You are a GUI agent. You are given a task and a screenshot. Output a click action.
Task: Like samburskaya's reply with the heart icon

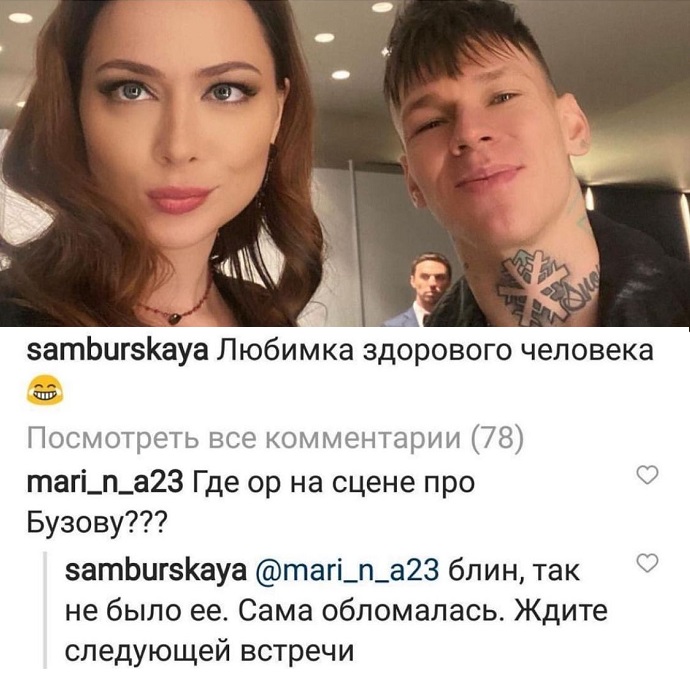pyautogui.click(x=648, y=563)
